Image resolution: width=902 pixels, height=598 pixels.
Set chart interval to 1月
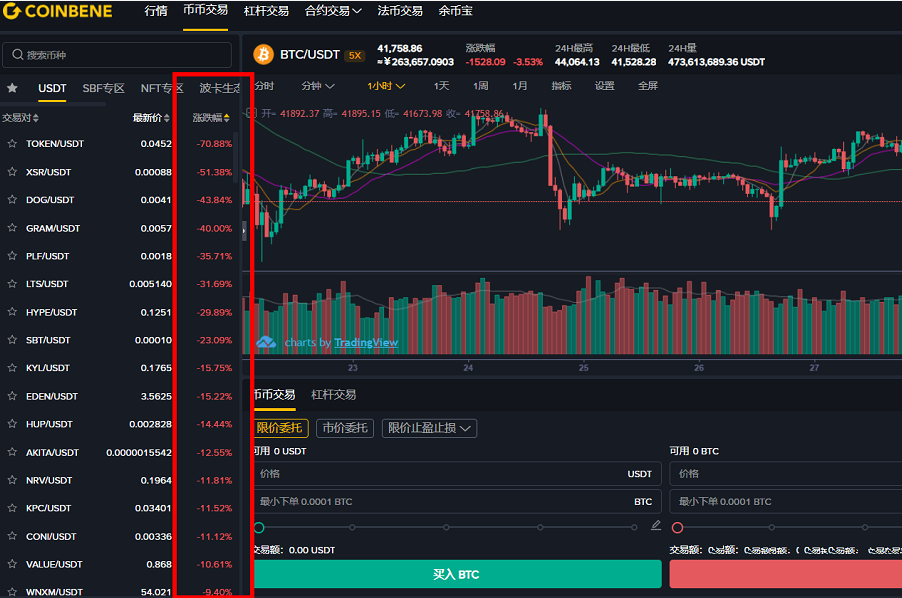coord(520,86)
